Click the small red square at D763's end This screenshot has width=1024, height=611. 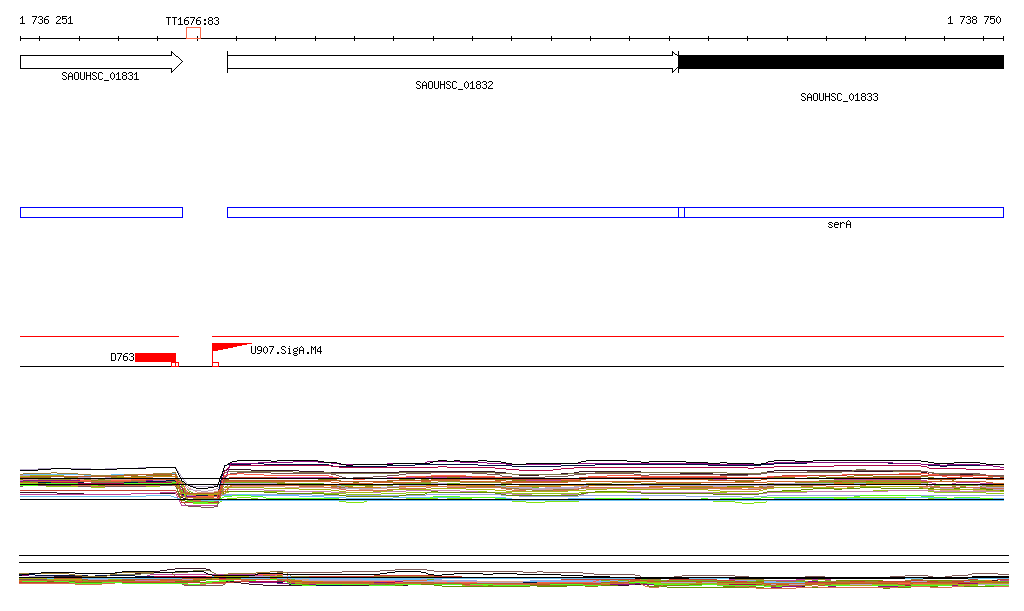(175, 365)
